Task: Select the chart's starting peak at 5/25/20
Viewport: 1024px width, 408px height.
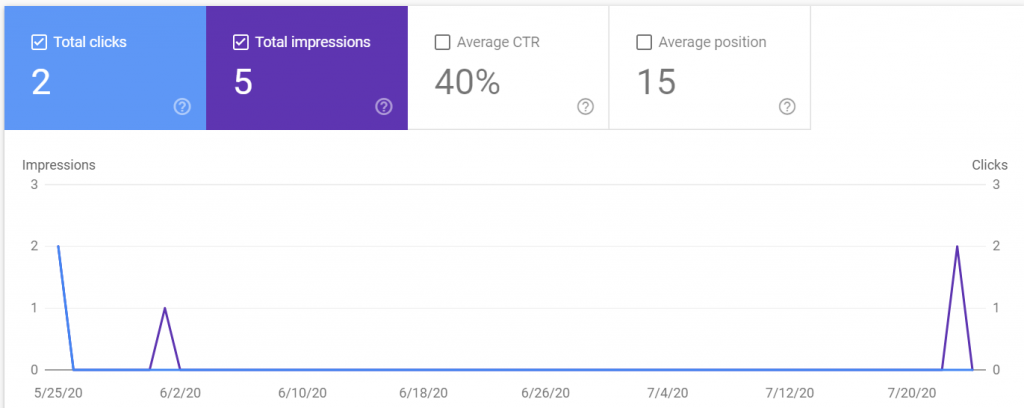Action: tap(59, 246)
